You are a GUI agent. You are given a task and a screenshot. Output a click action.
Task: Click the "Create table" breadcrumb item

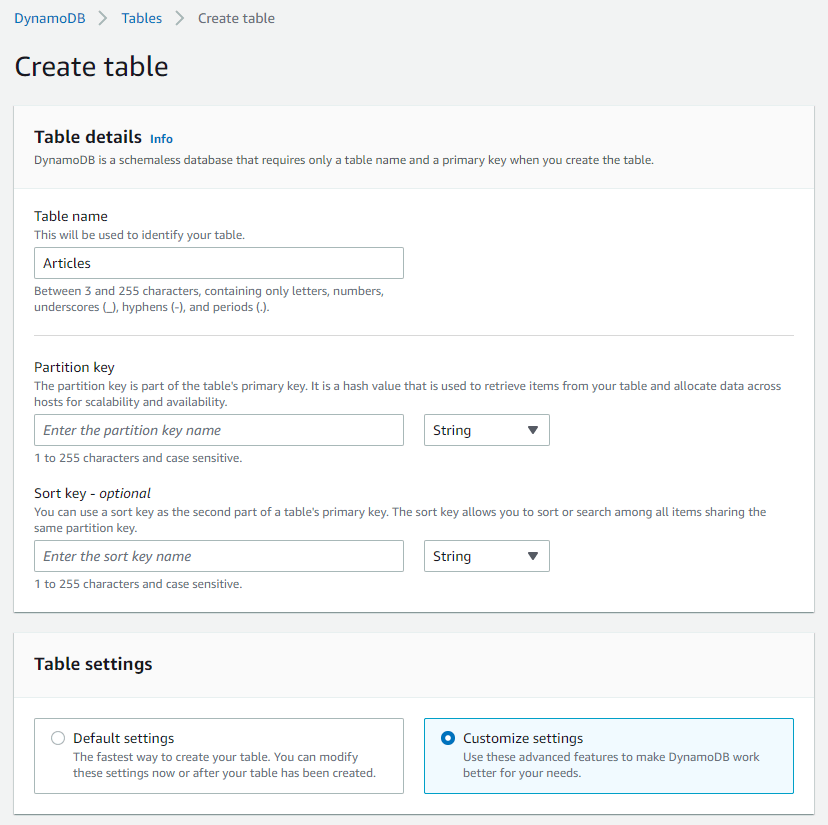[x=236, y=18]
